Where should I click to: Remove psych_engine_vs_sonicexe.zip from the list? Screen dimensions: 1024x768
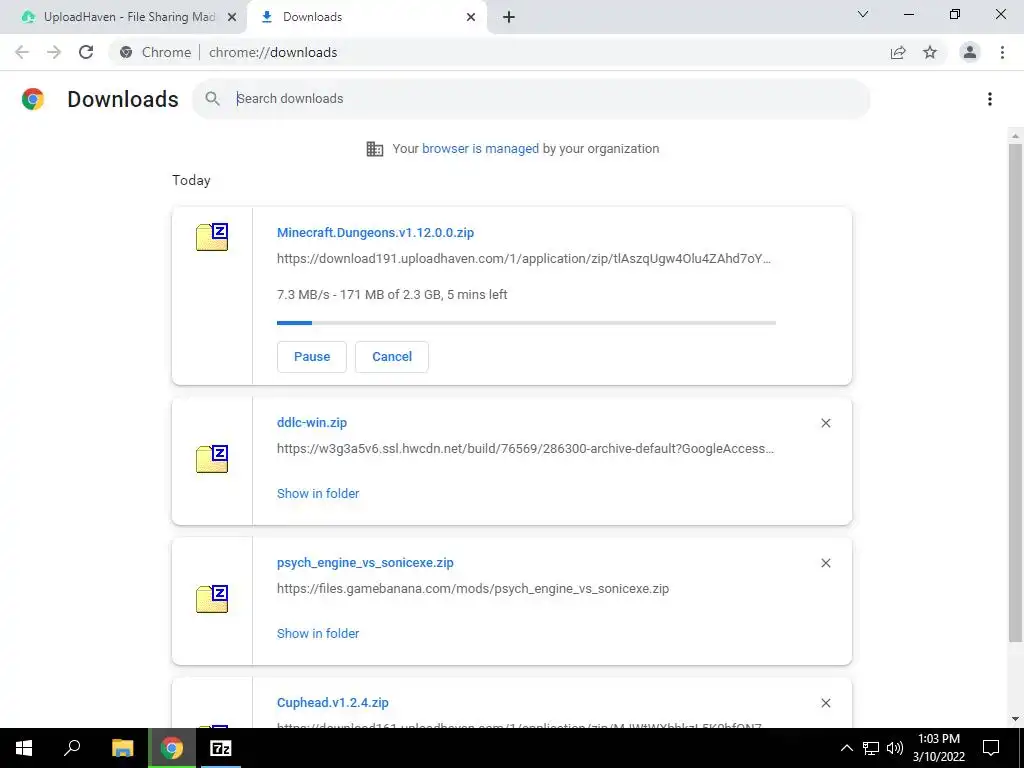[x=825, y=563]
